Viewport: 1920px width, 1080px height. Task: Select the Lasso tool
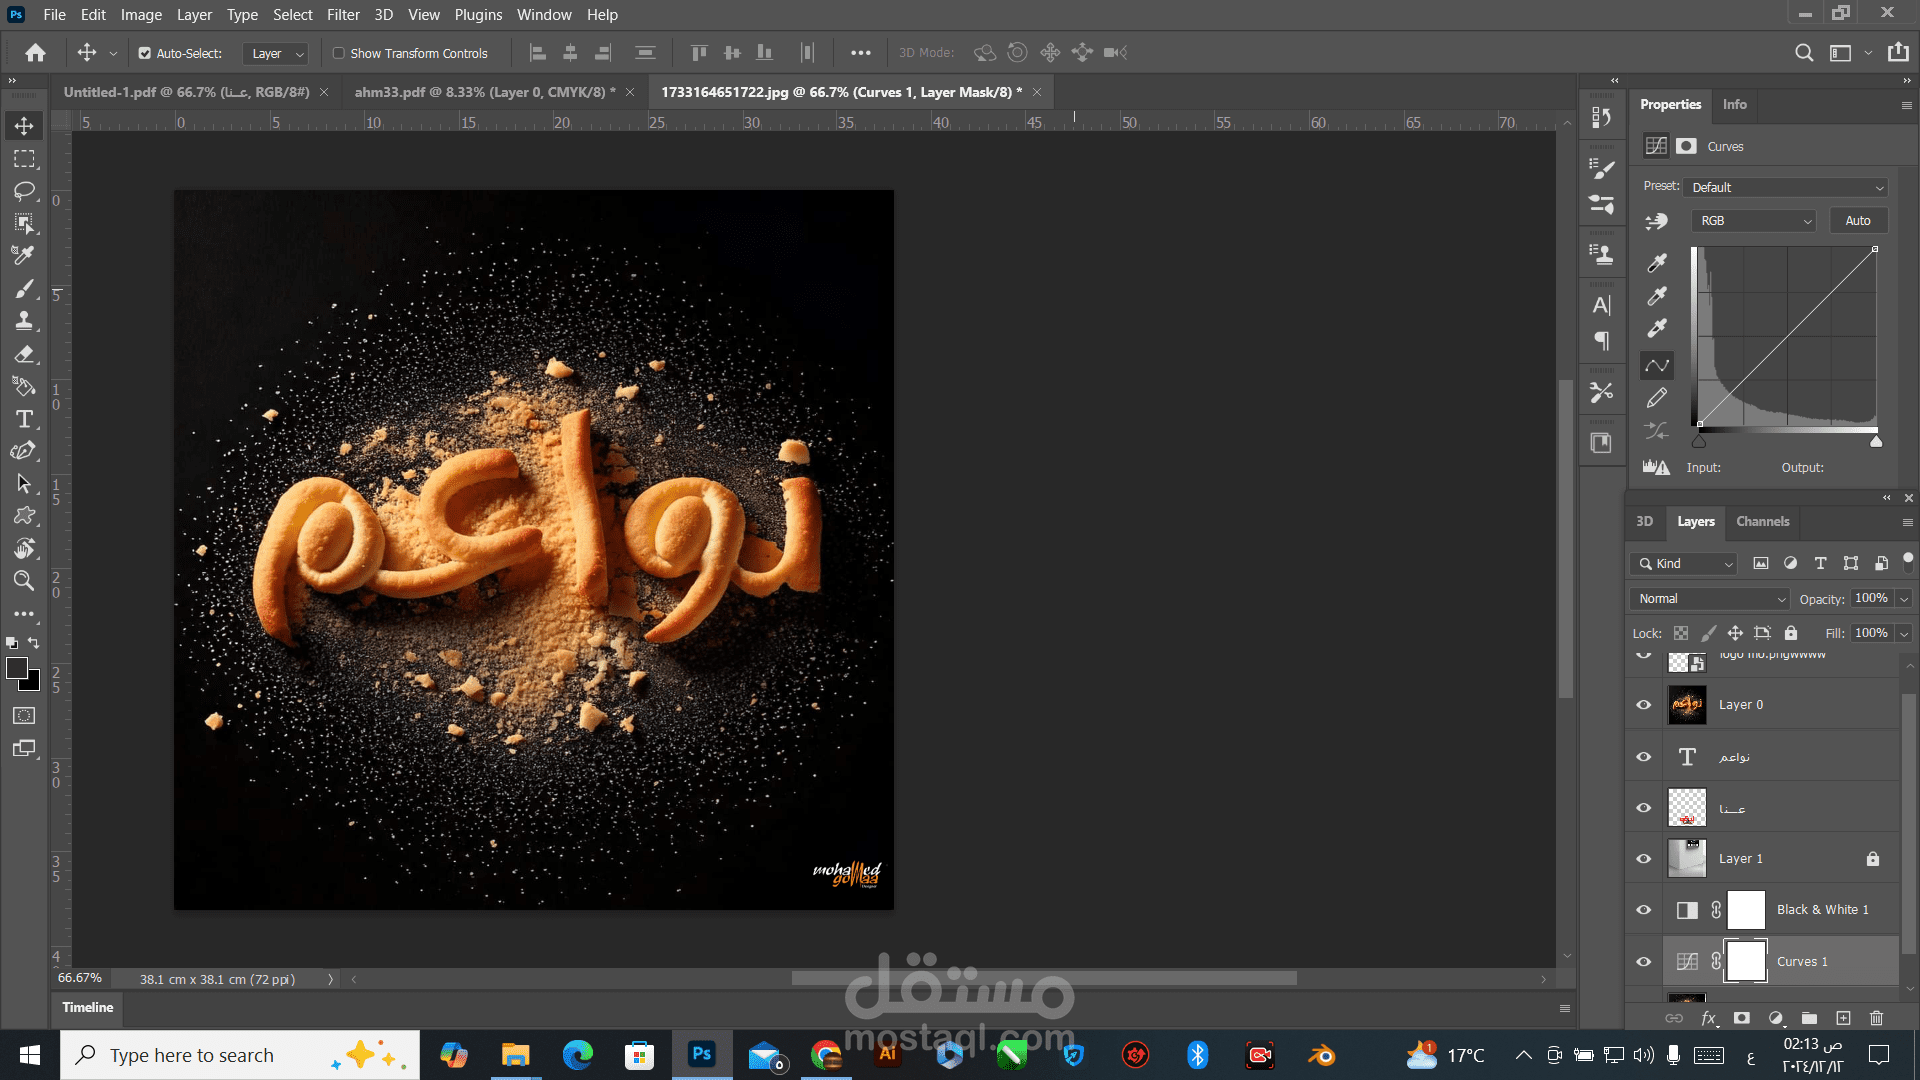tap(24, 190)
